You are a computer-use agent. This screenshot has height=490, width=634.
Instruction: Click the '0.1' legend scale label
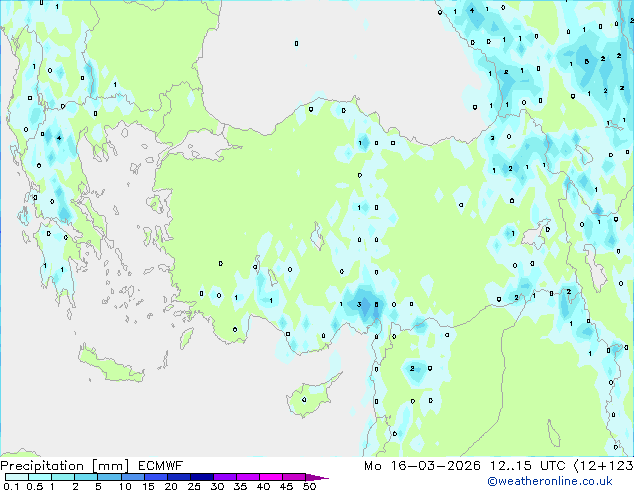point(11,486)
